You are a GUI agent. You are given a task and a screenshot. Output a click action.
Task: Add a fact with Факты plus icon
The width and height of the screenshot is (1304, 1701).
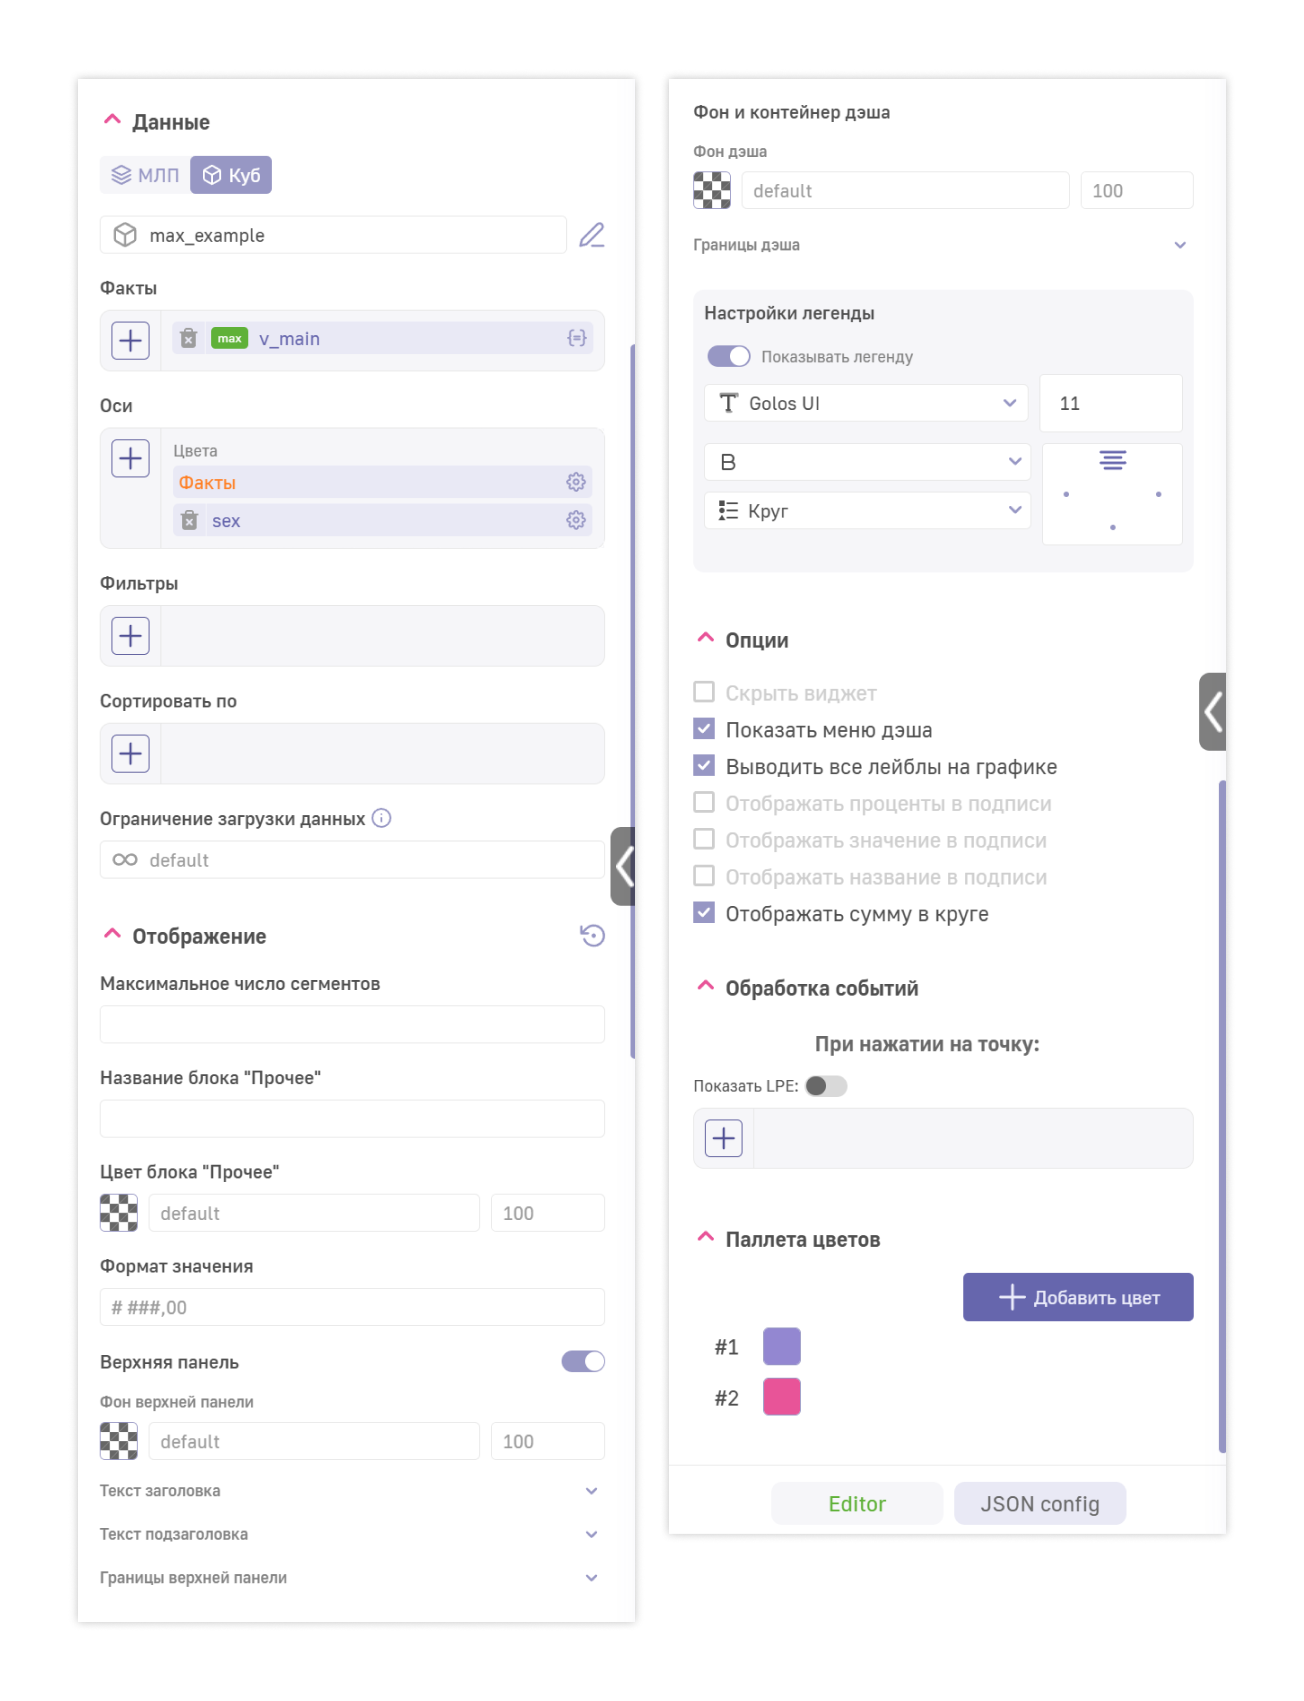tap(130, 340)
